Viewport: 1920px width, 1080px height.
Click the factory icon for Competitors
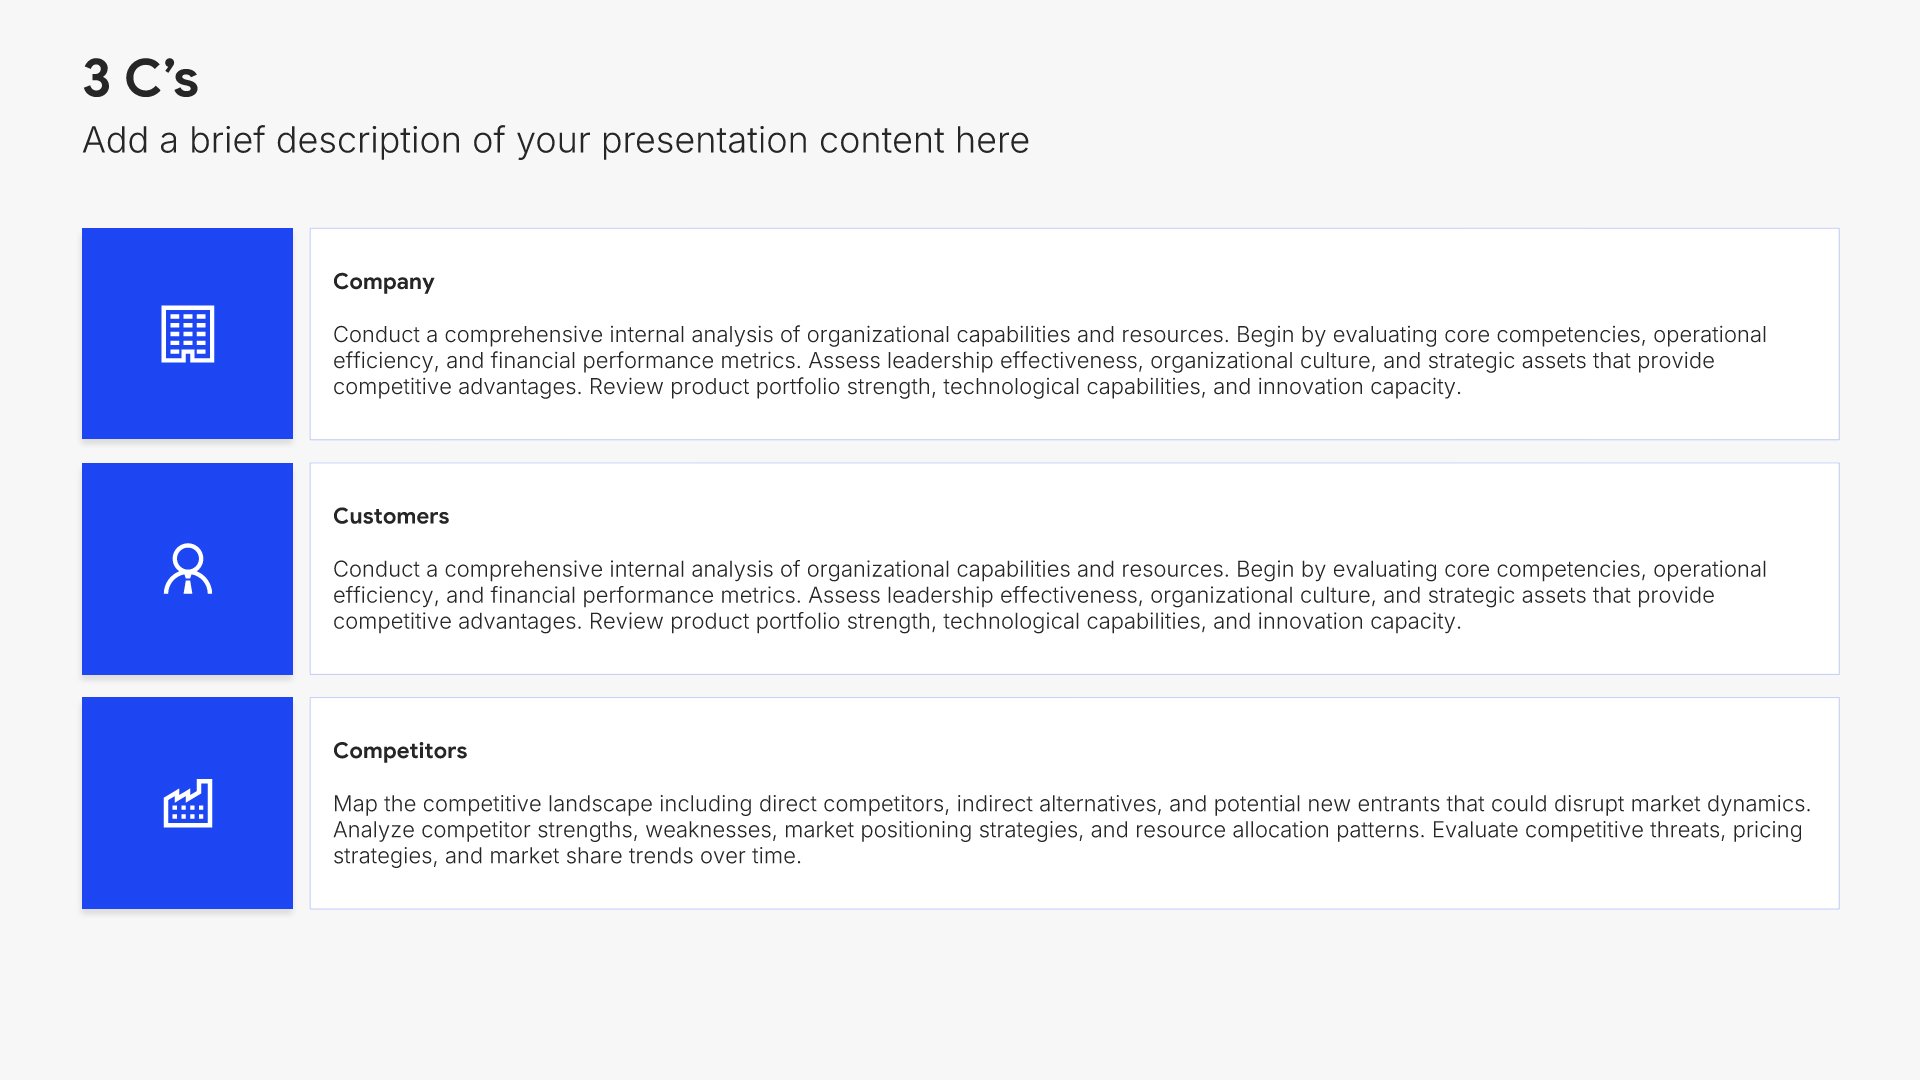[x=187, y=803]
